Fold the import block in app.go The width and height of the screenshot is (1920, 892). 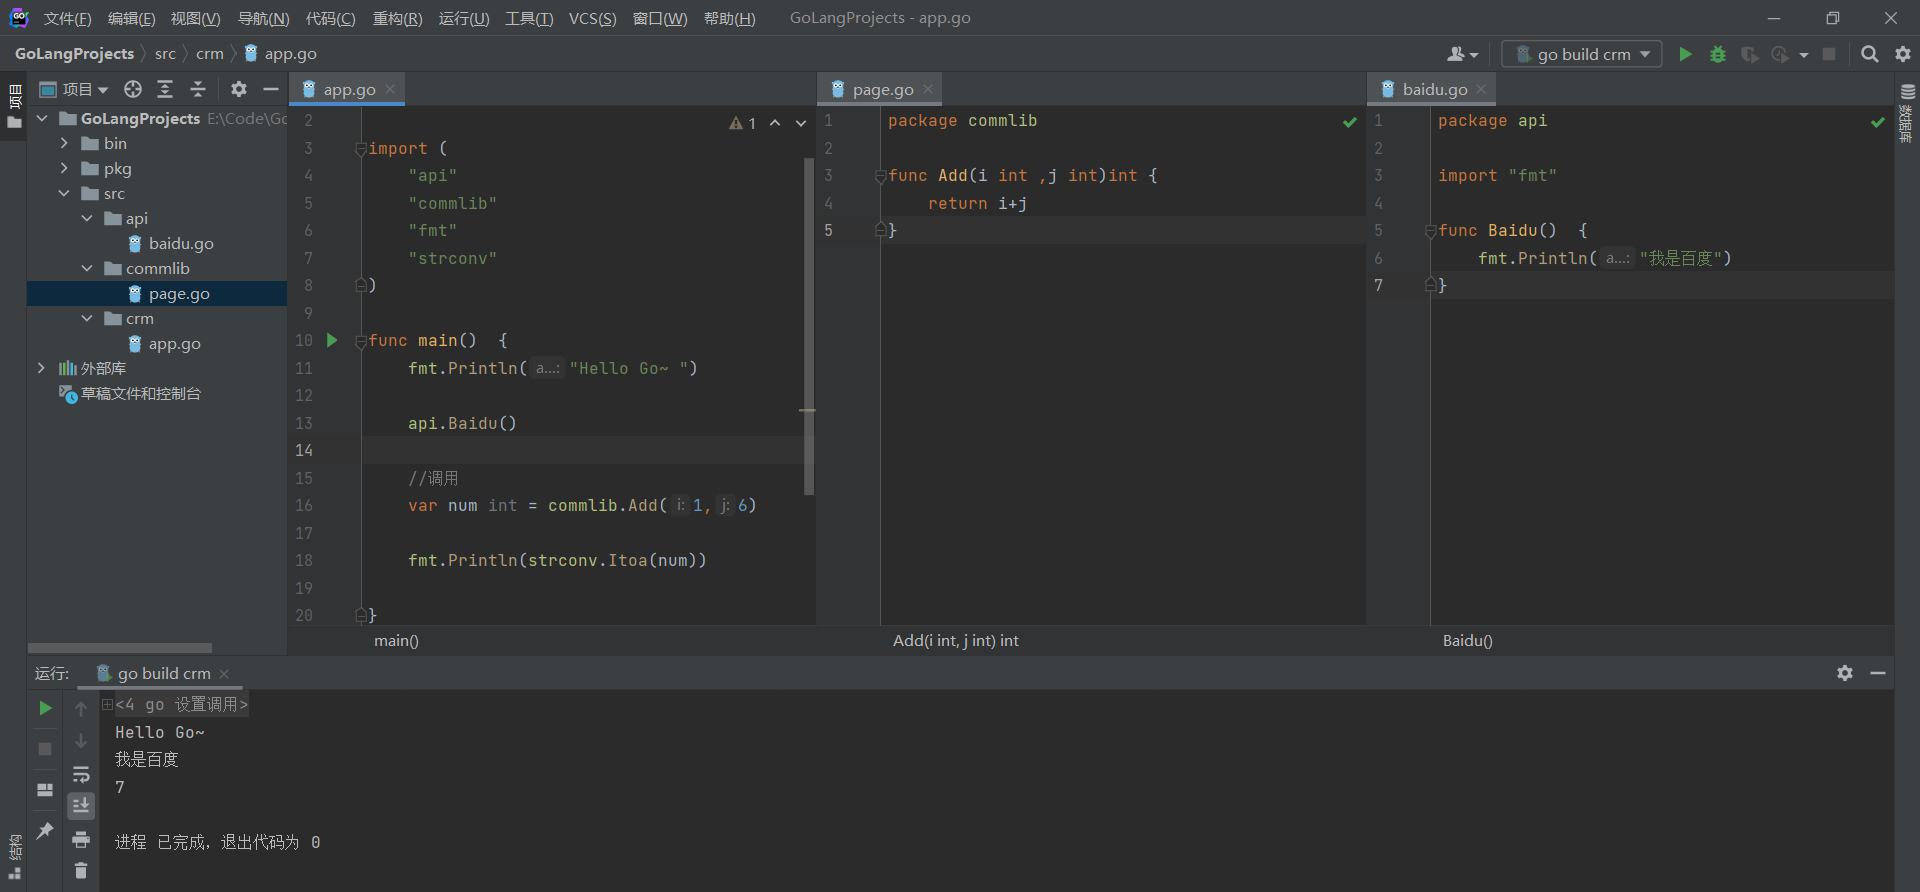[361, 148]
